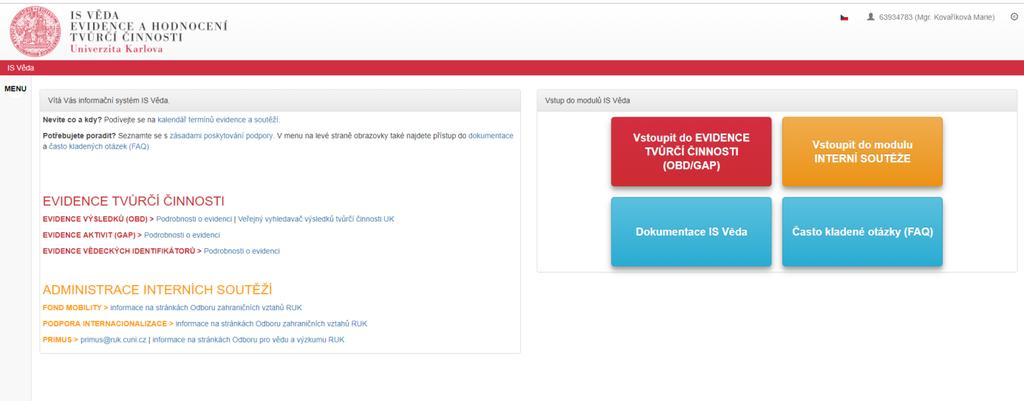Image resolution: width=1024 pixels, height=401 pixels.
Task: Enter EVIDENCE TVŮRČÍ ČINNOSTI (OBD/GAP) module
Action: point(691,152)
